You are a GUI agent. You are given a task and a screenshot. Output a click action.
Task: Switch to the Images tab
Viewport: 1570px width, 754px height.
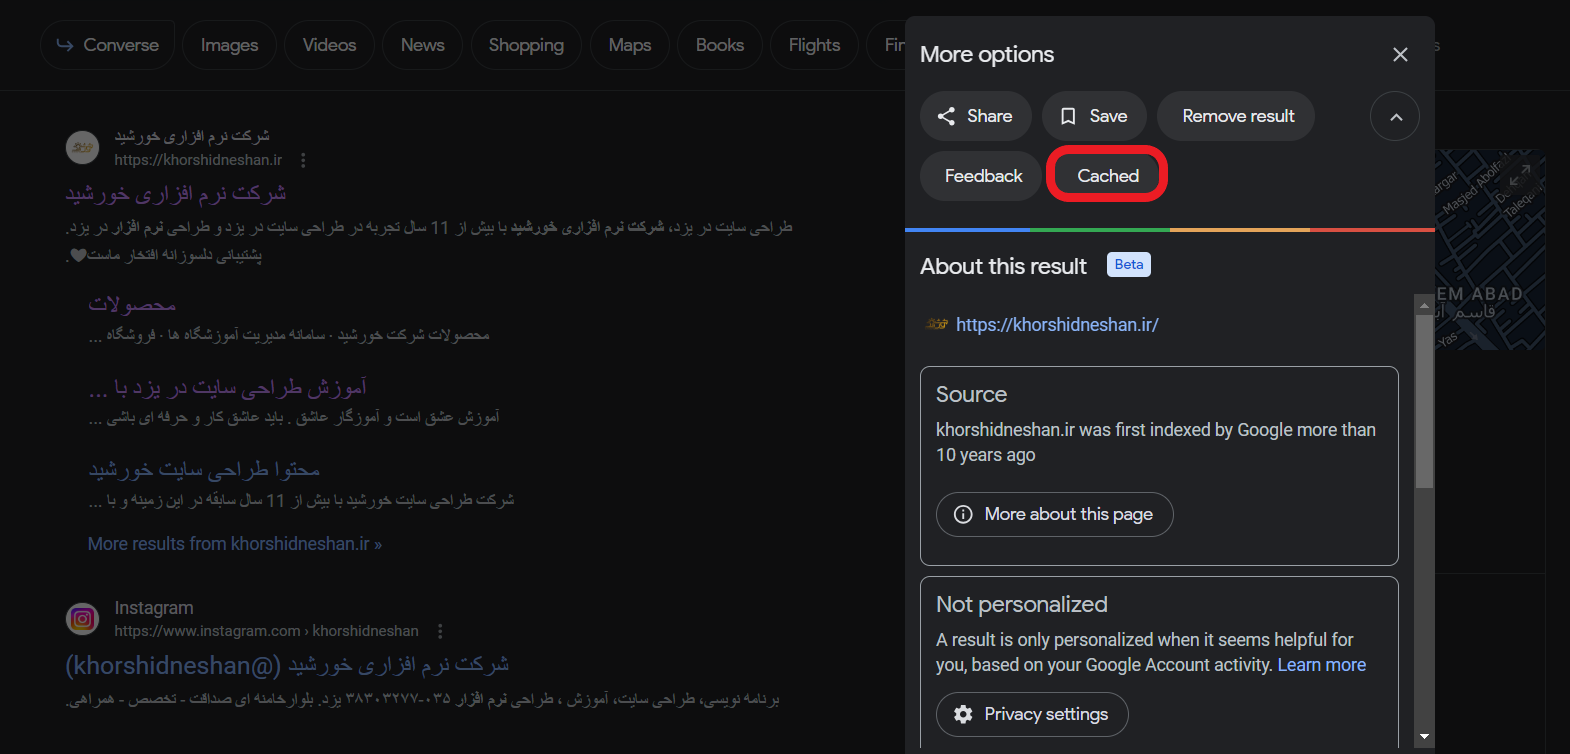click(229, 45)
